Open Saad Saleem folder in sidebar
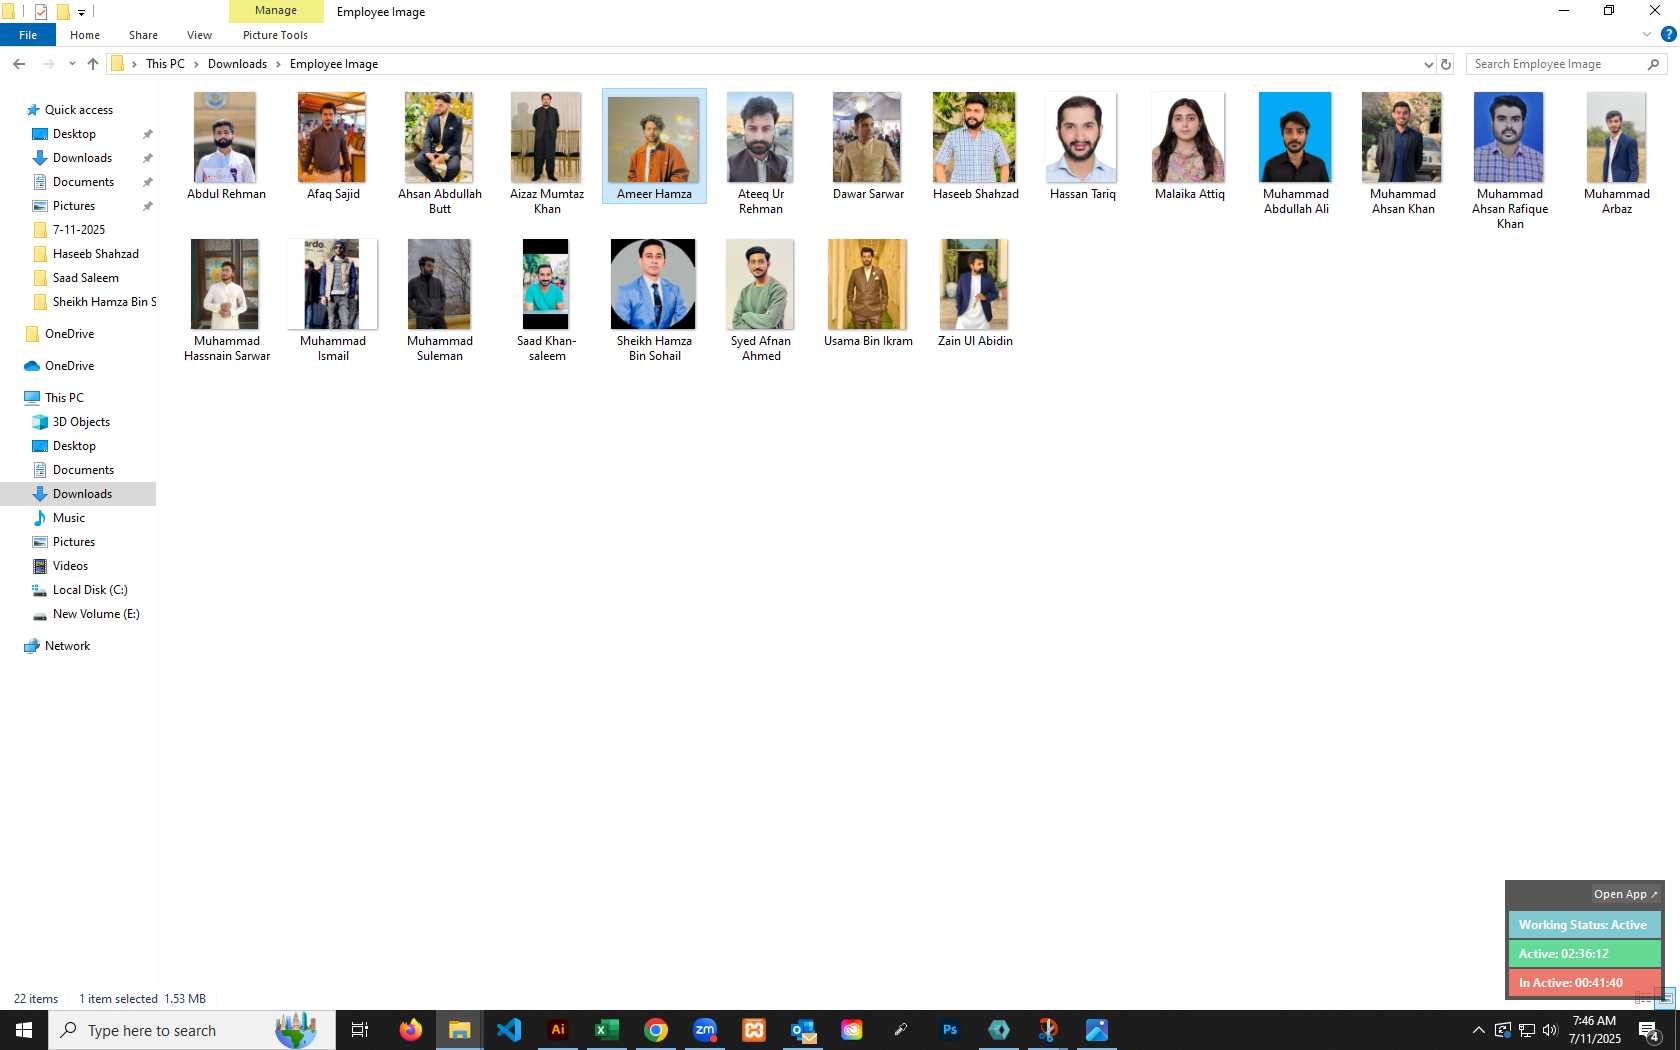This screenshot has width=1680, height=1050. 85,278
